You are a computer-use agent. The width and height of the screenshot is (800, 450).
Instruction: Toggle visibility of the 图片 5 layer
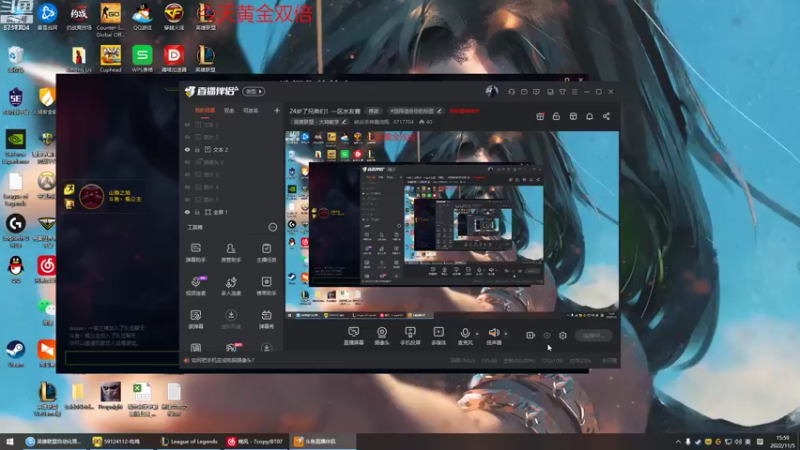point(187,199)
